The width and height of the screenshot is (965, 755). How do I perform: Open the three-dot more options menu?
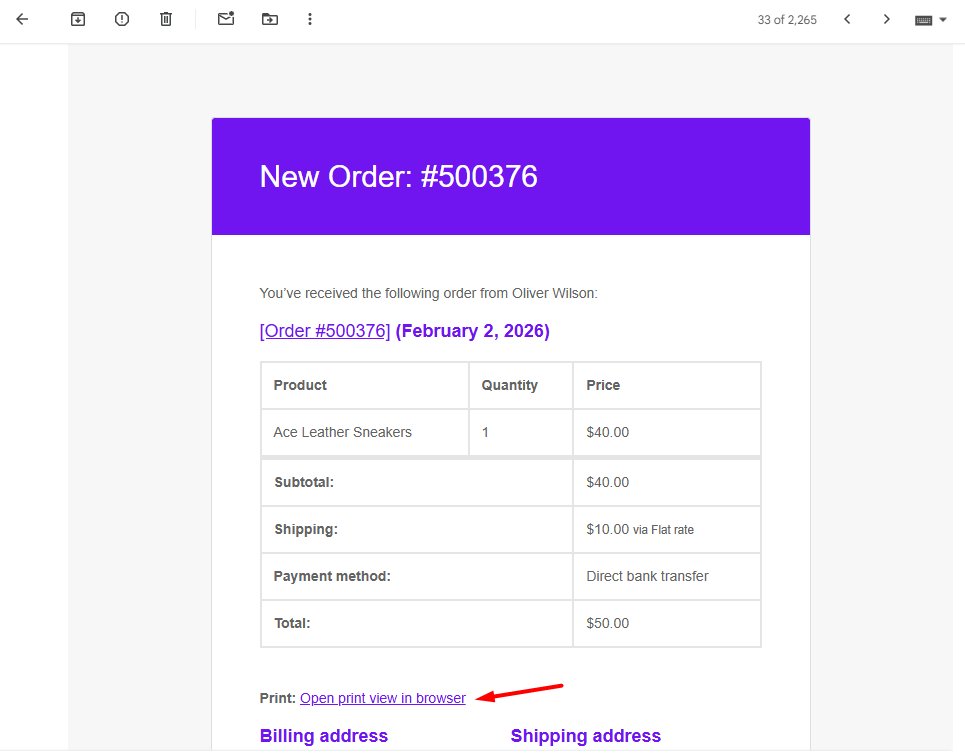click(310, 19)
